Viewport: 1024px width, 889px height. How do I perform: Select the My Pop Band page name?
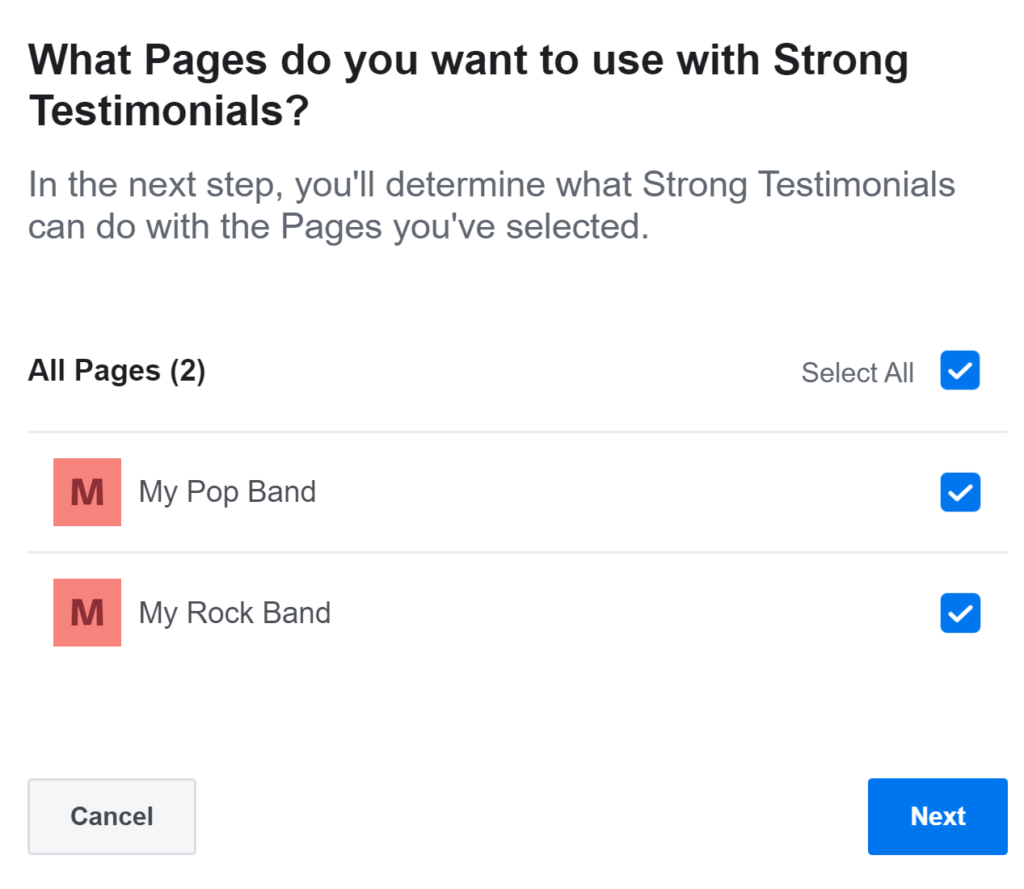point(227,492)
